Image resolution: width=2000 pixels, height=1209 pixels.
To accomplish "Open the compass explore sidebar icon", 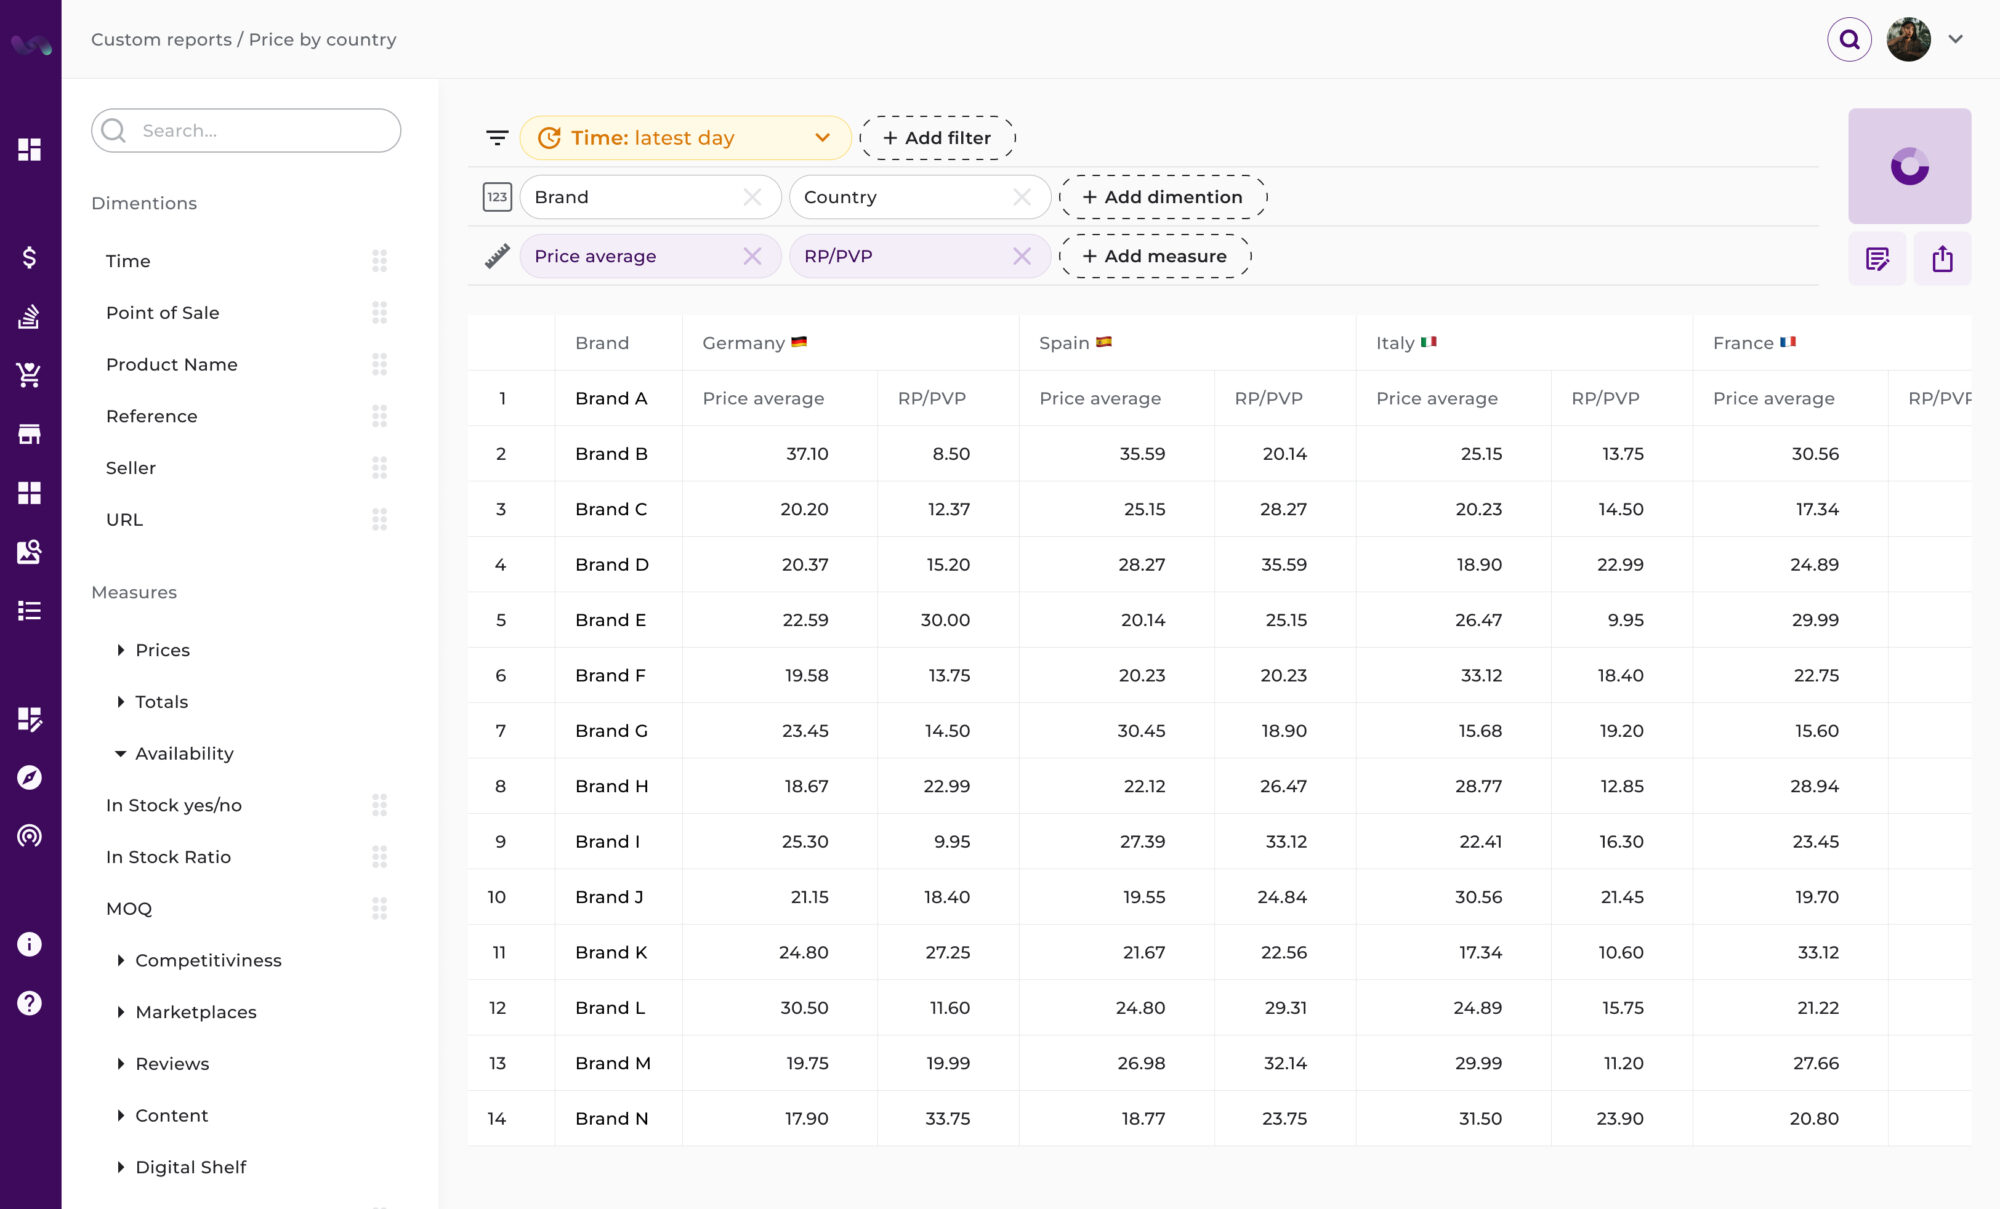I will pos(29,777).
